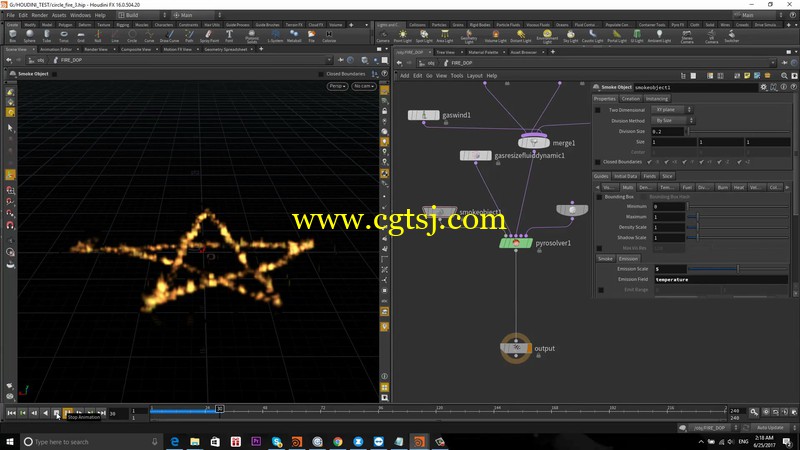Image resolution: width=800 pixels, height=450 pixels.
Task: Toggle Closed Boundaries checkbox above viewport
Action: coord(320,74)
